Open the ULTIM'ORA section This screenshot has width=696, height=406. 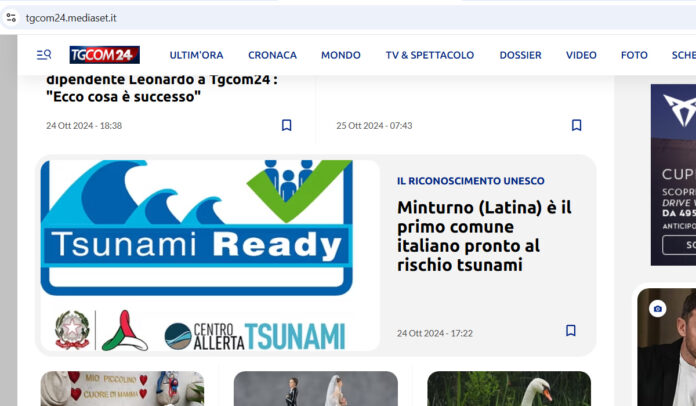(196, 55)
